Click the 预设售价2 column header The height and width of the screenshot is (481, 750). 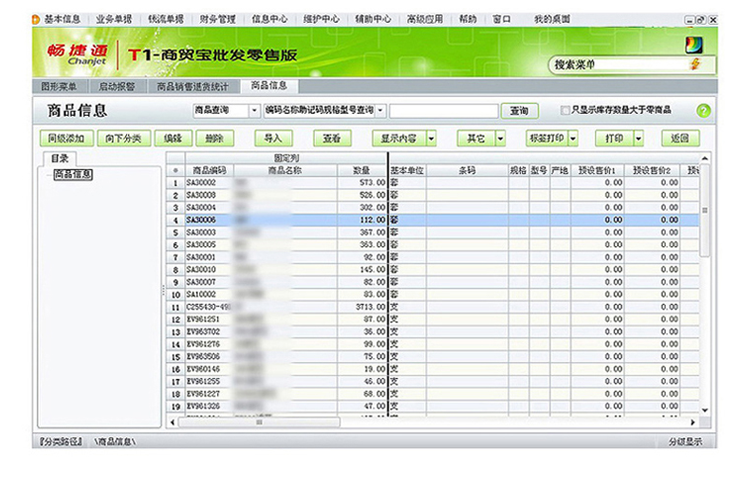(652, 170)
